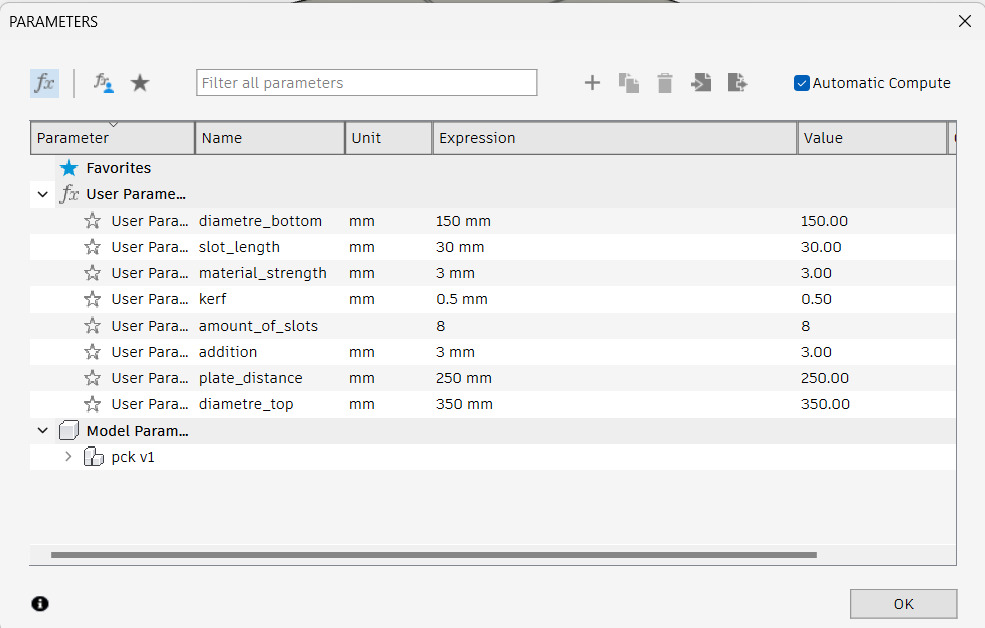
Task: Mark diametre_bottom as a favorite
Action: (92, 220)
